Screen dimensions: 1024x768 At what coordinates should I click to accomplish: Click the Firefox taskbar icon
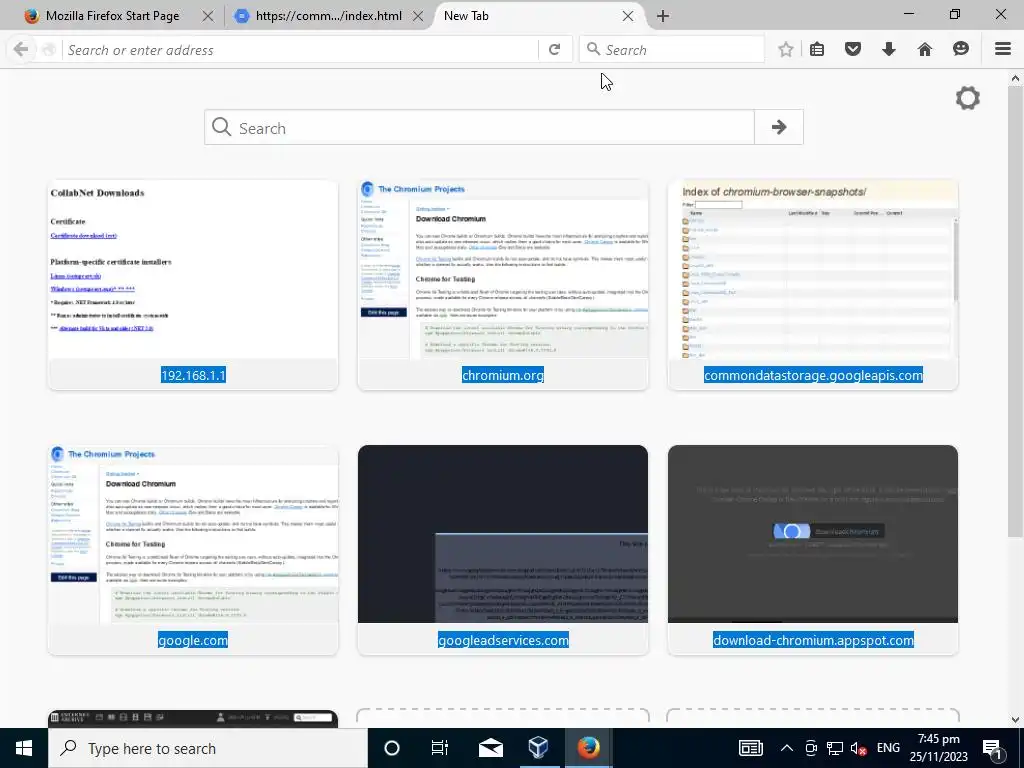588,748
